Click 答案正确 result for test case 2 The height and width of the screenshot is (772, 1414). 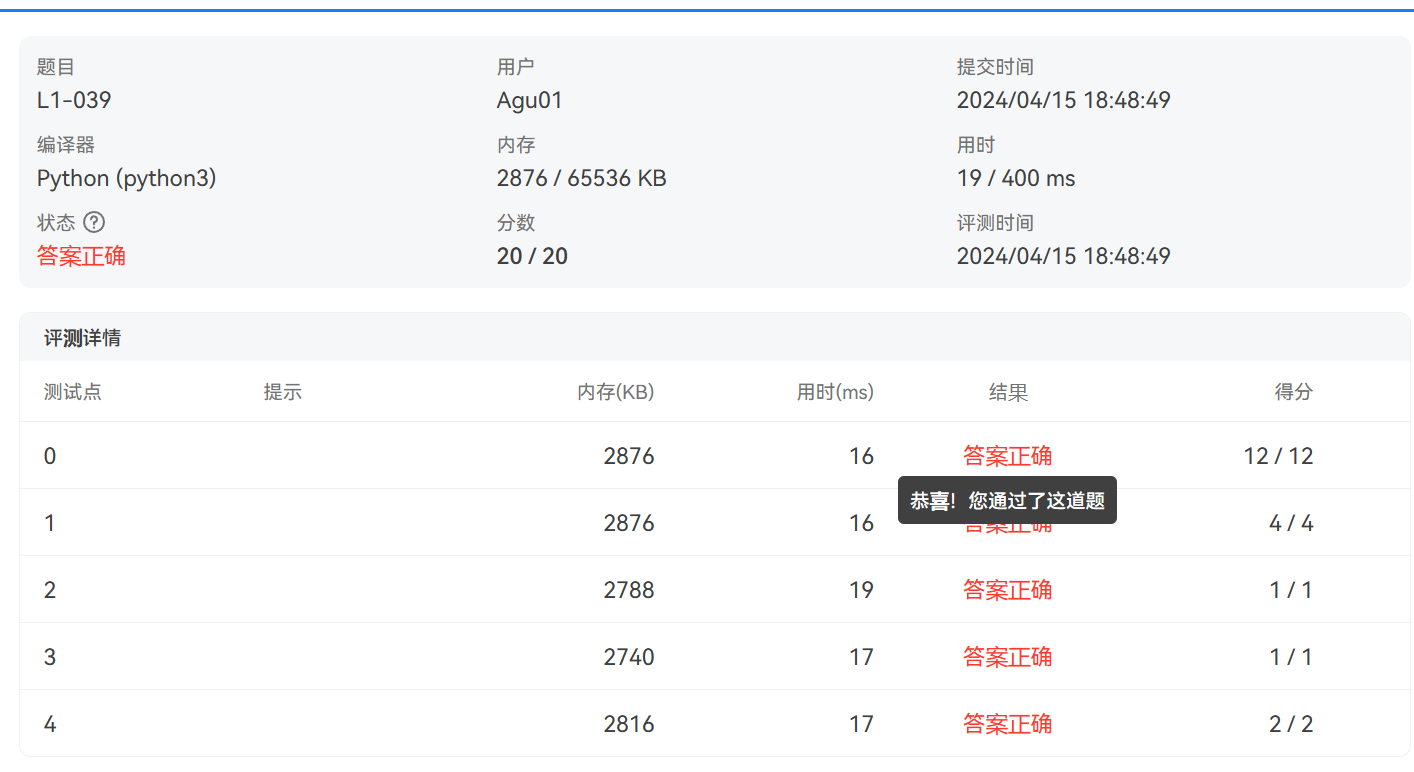click(x=1007, y=590)
